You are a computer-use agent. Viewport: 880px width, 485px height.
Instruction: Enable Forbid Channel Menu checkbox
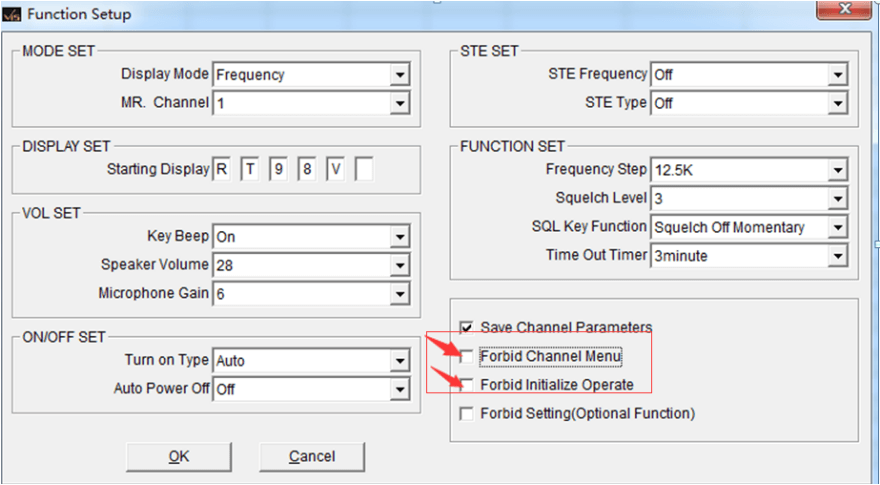click(466, 356)
